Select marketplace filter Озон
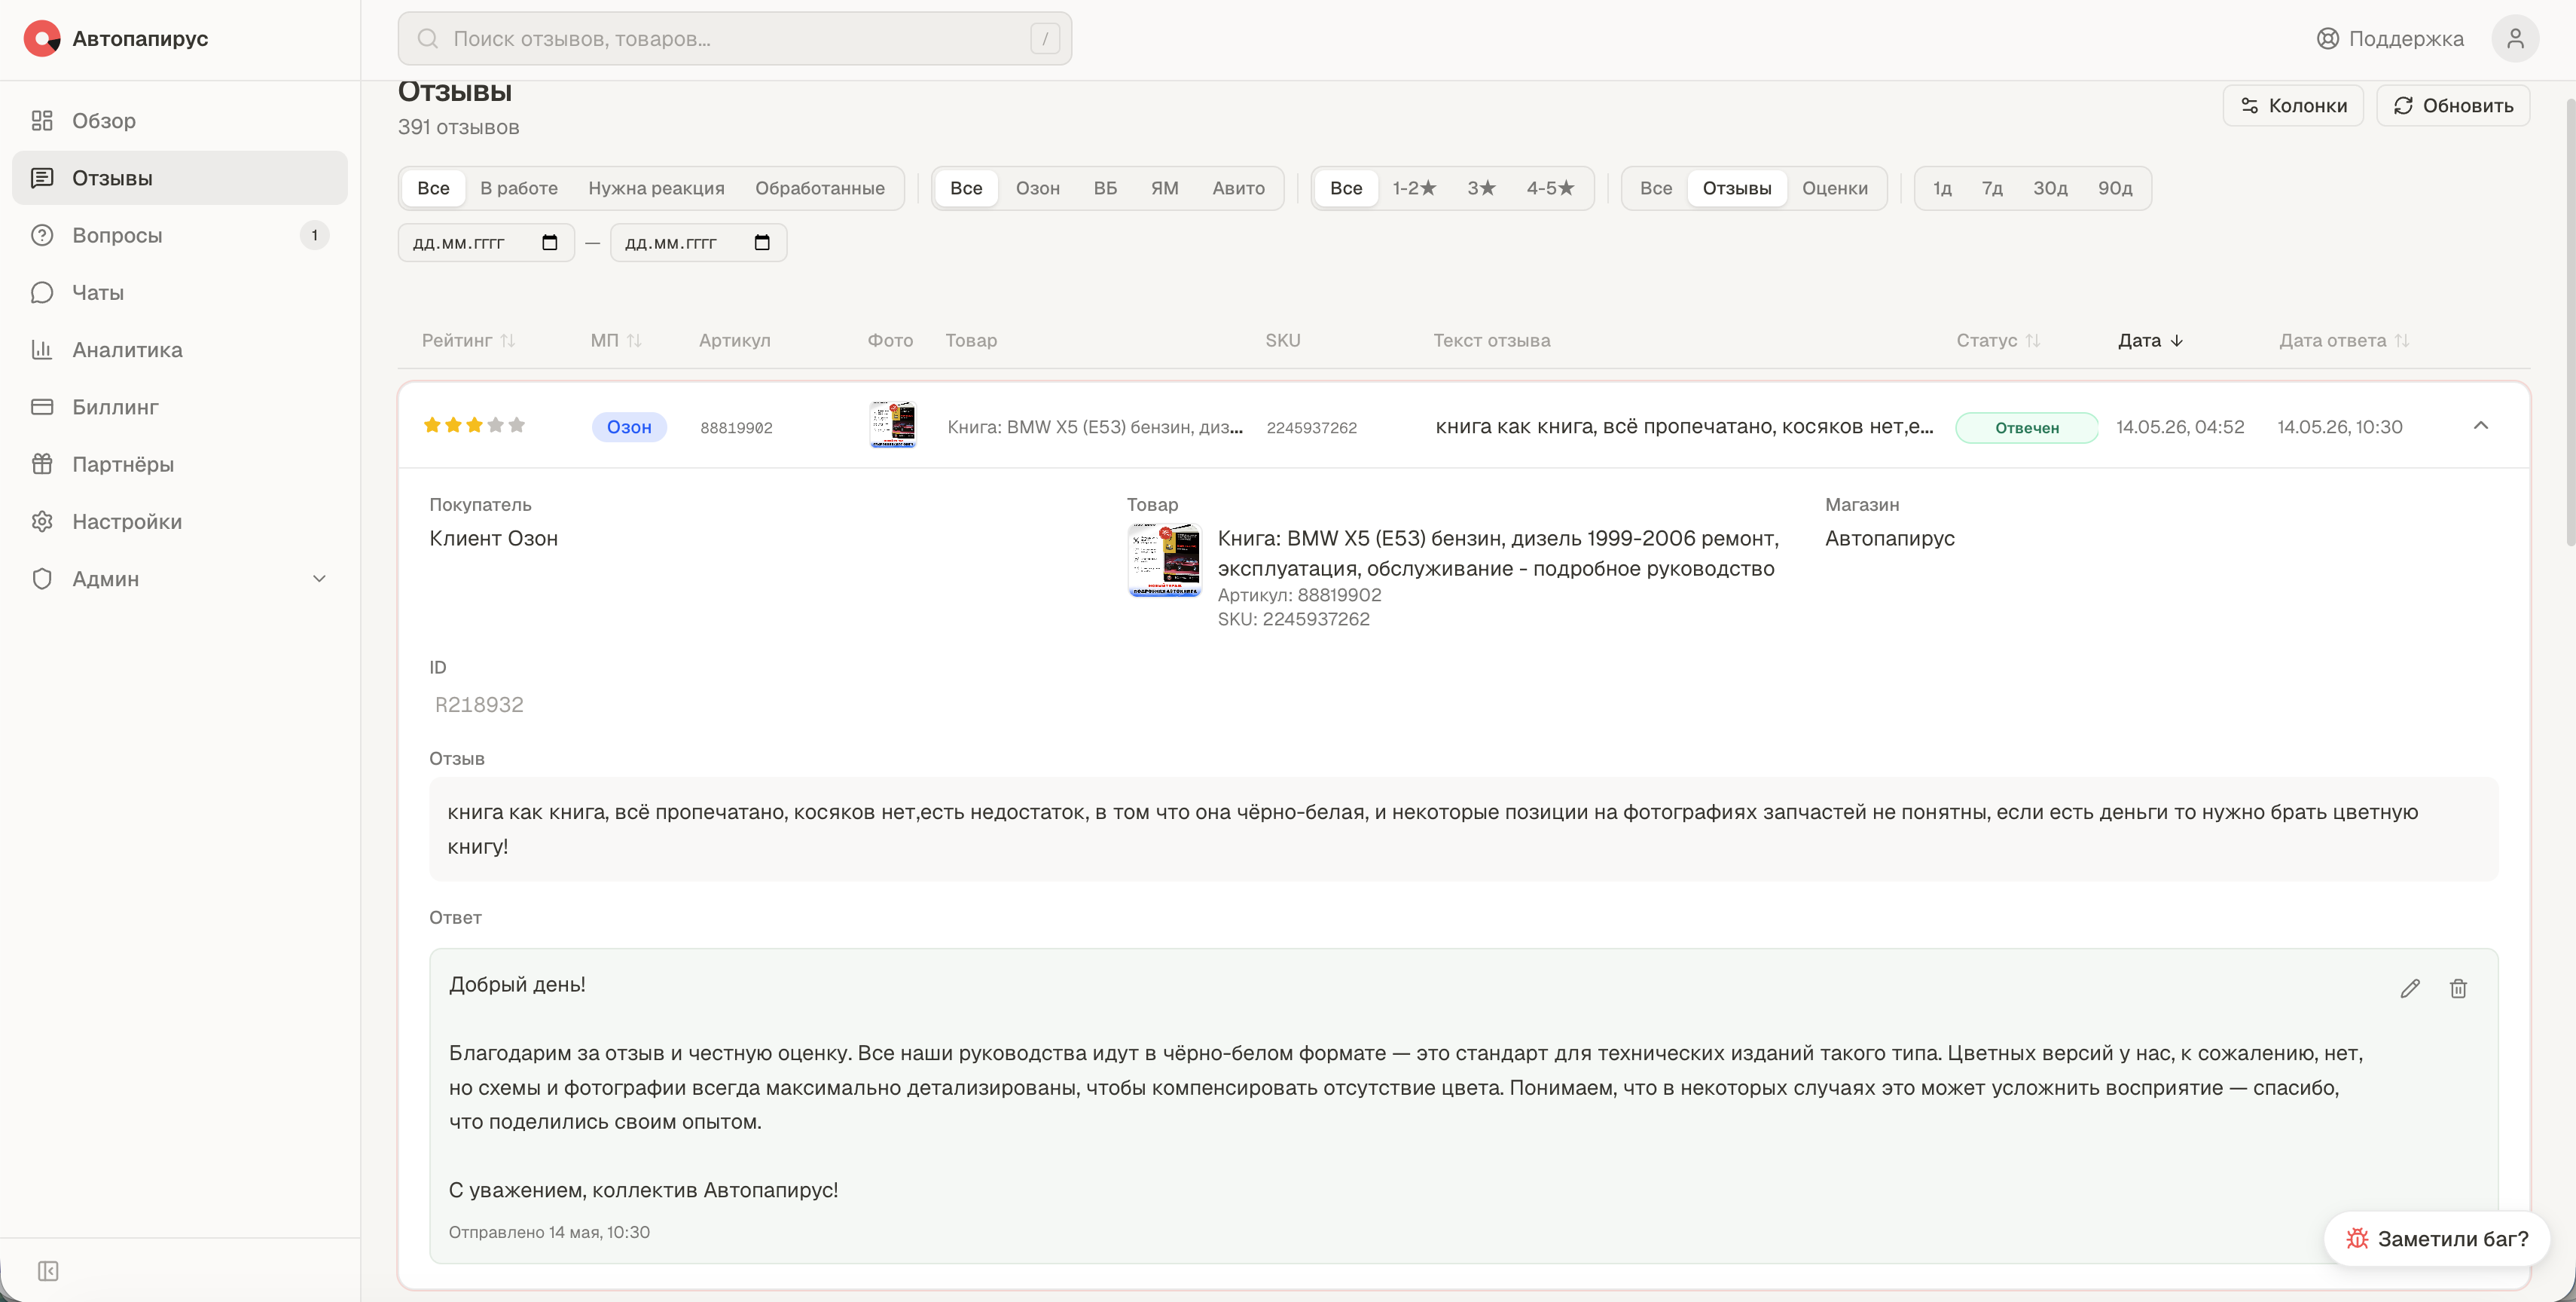 (x=1038, y=188)
